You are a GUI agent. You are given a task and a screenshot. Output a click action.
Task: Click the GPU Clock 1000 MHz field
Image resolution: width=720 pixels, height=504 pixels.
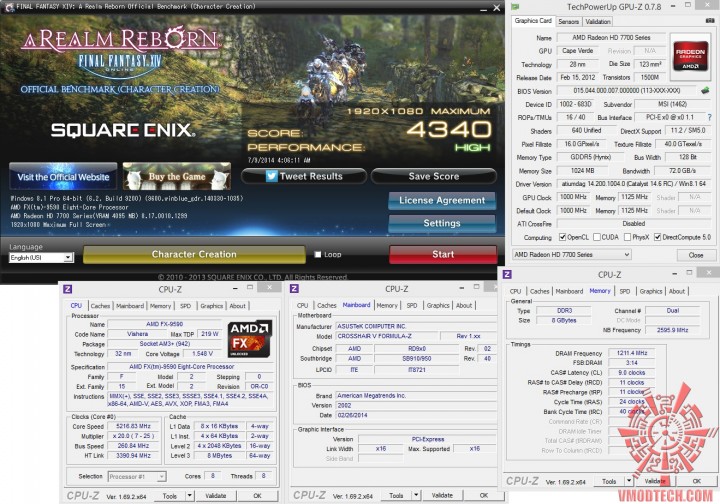[573, 197]
